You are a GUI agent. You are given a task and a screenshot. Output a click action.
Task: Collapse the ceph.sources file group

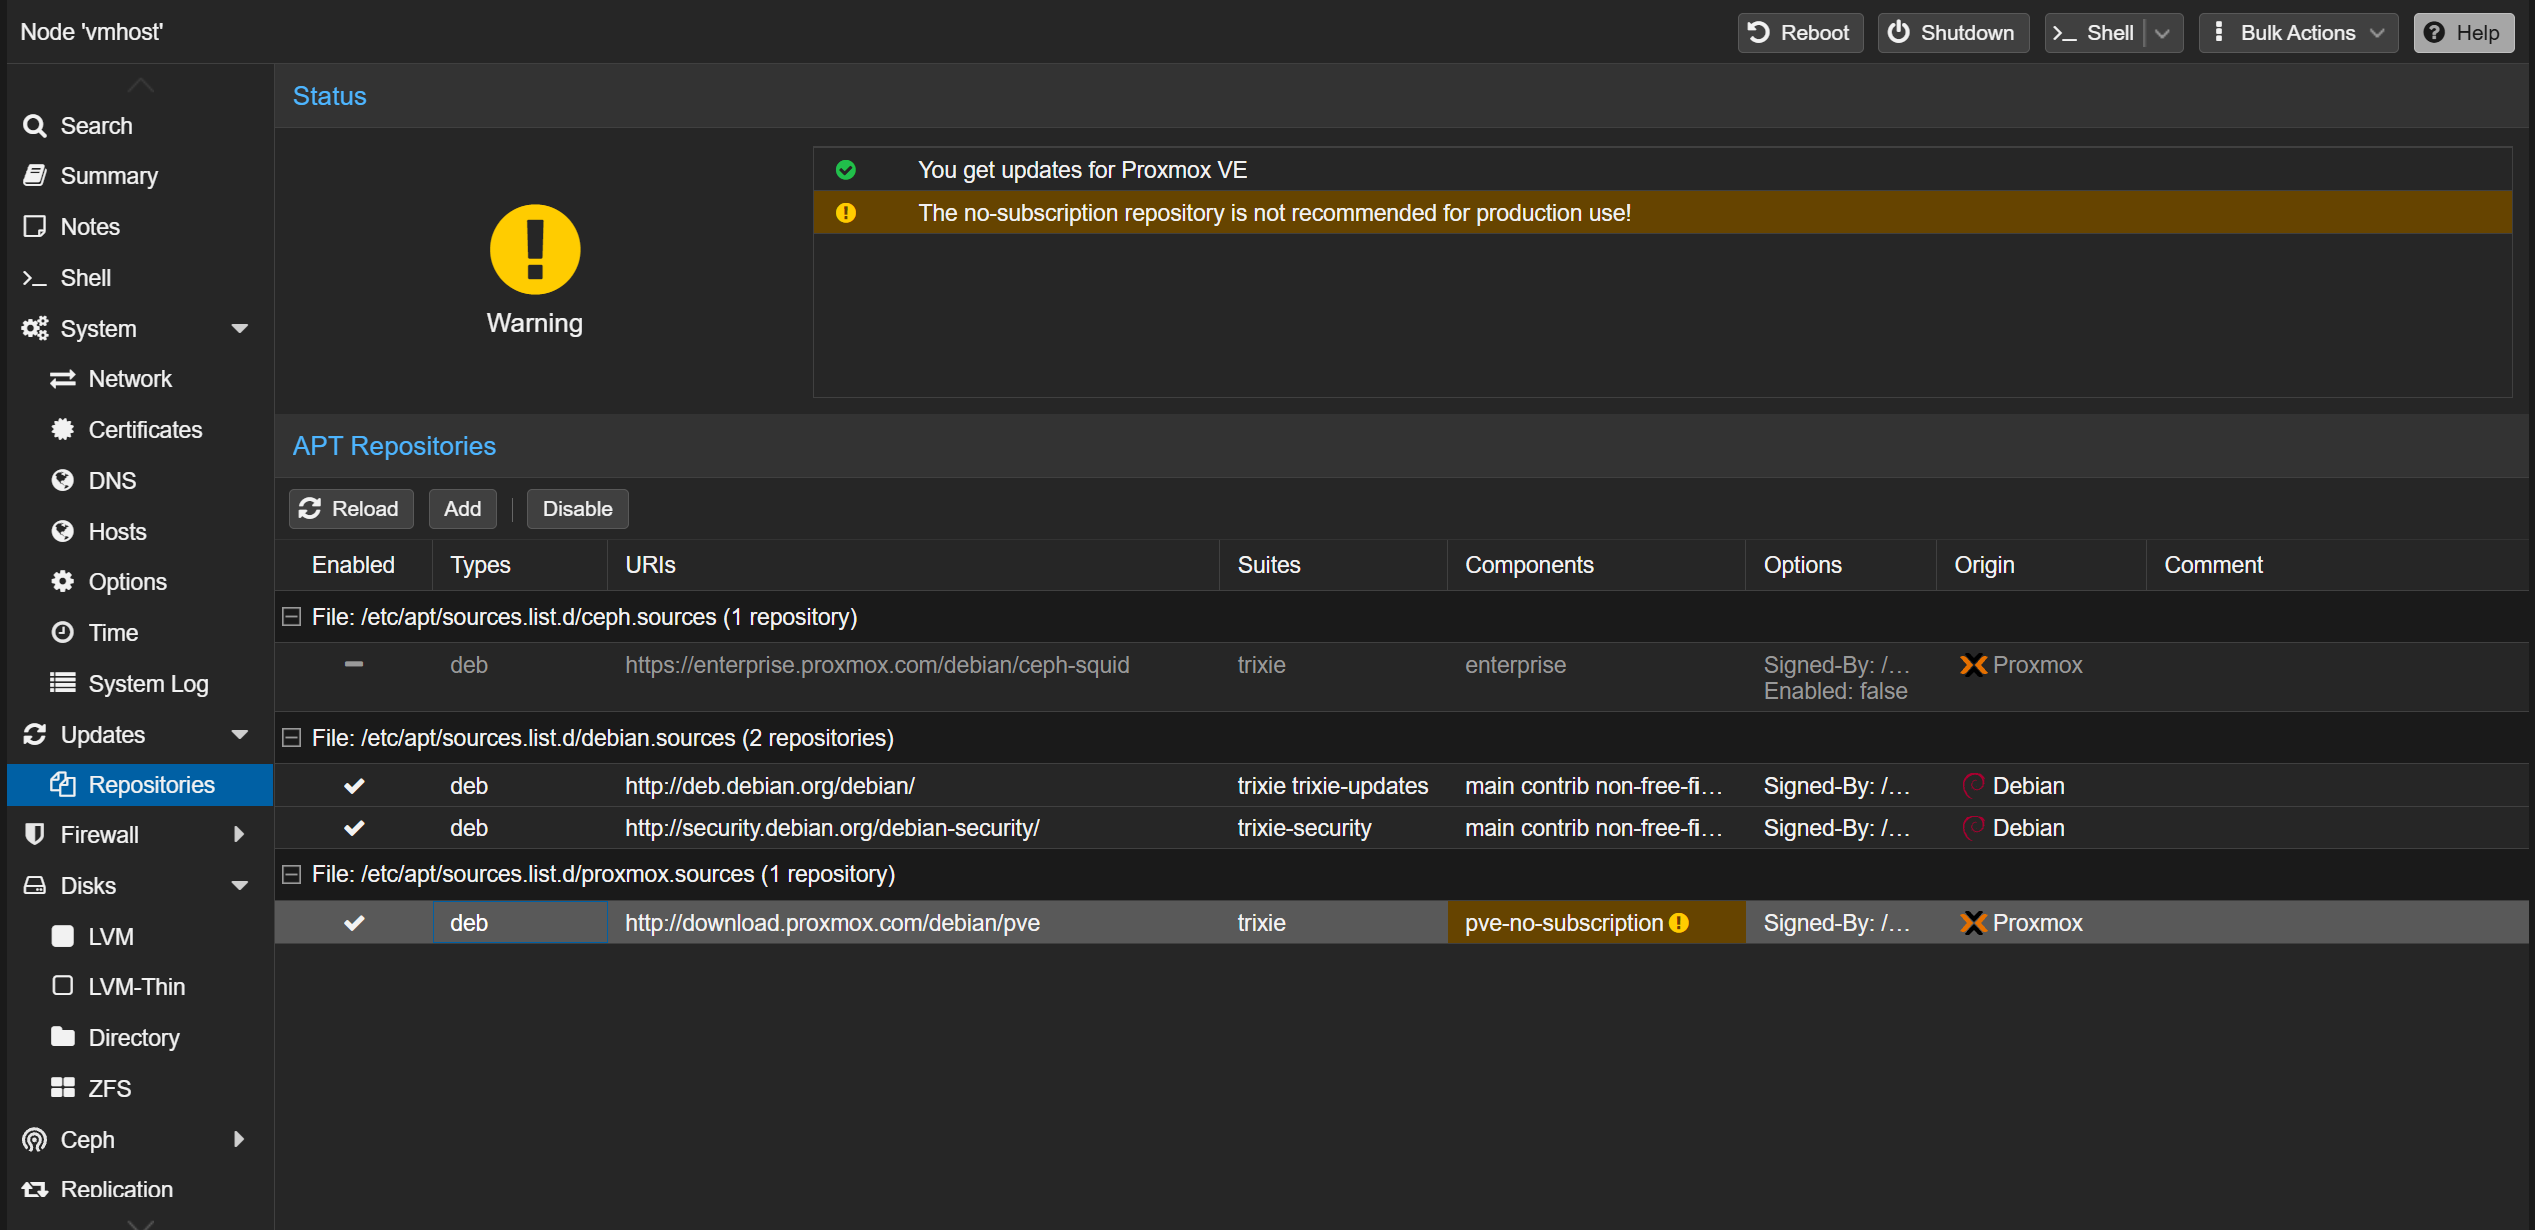click(292, 617)
